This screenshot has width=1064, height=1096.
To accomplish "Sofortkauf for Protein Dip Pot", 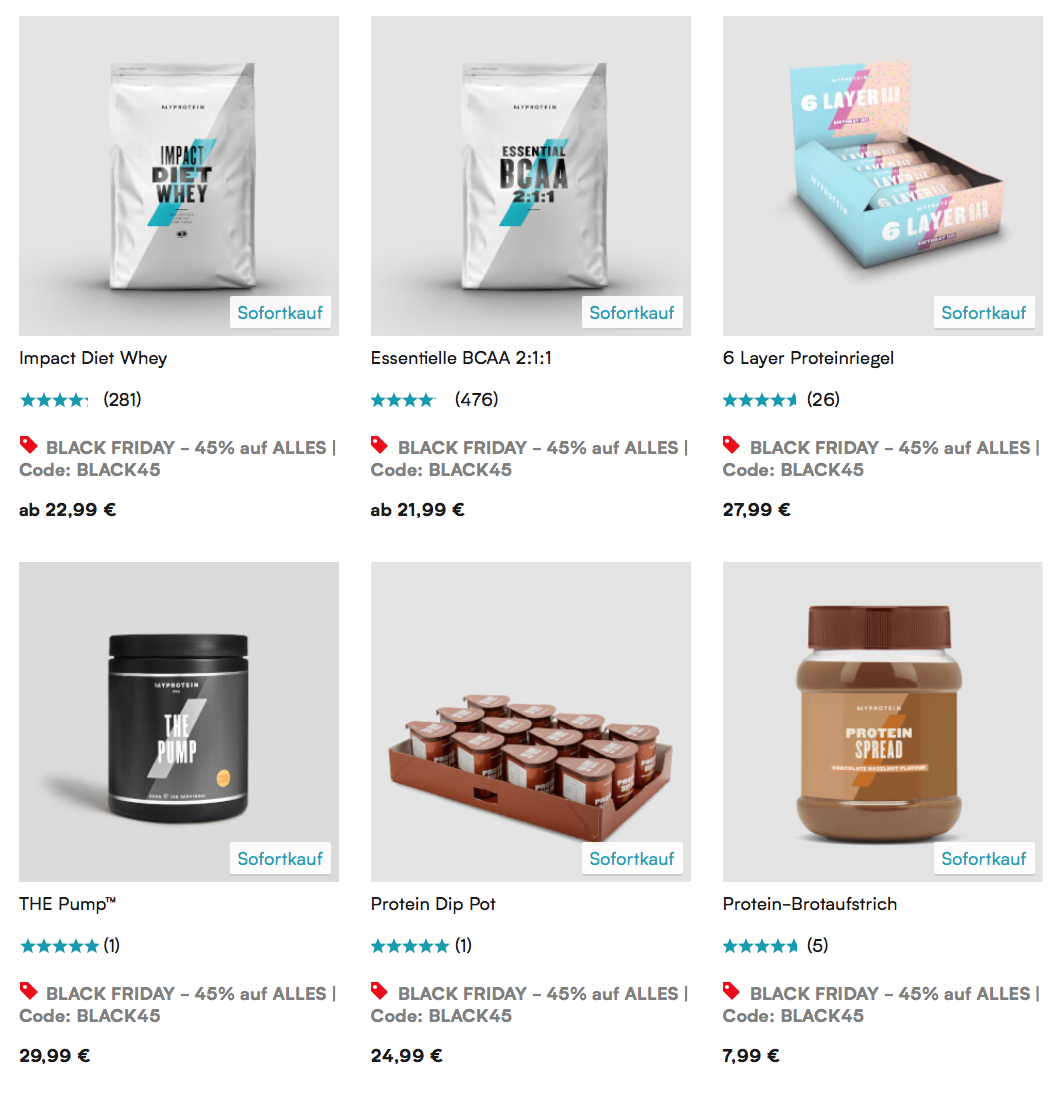I will point(632,858).
